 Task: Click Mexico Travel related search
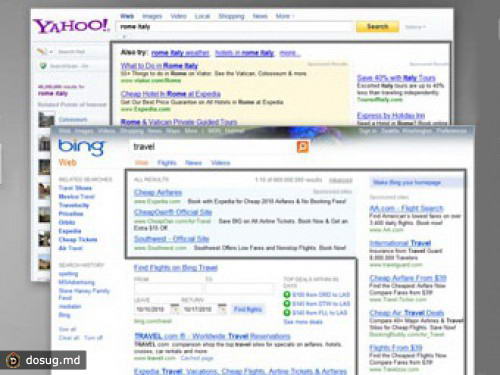77,197
